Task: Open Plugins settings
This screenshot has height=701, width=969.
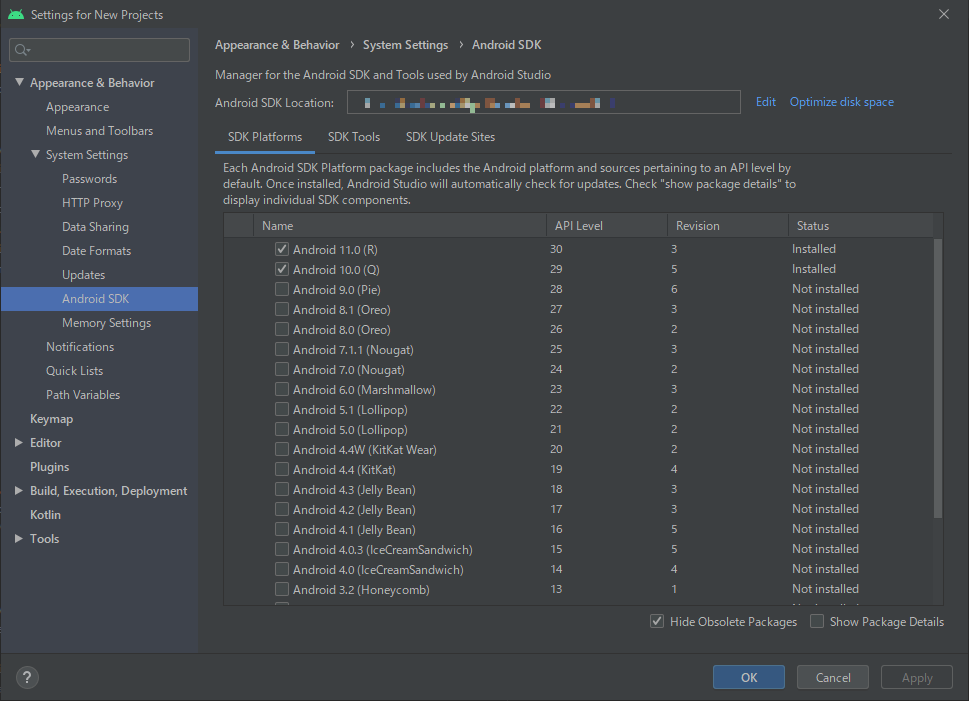Action: (x=49, y=467)
